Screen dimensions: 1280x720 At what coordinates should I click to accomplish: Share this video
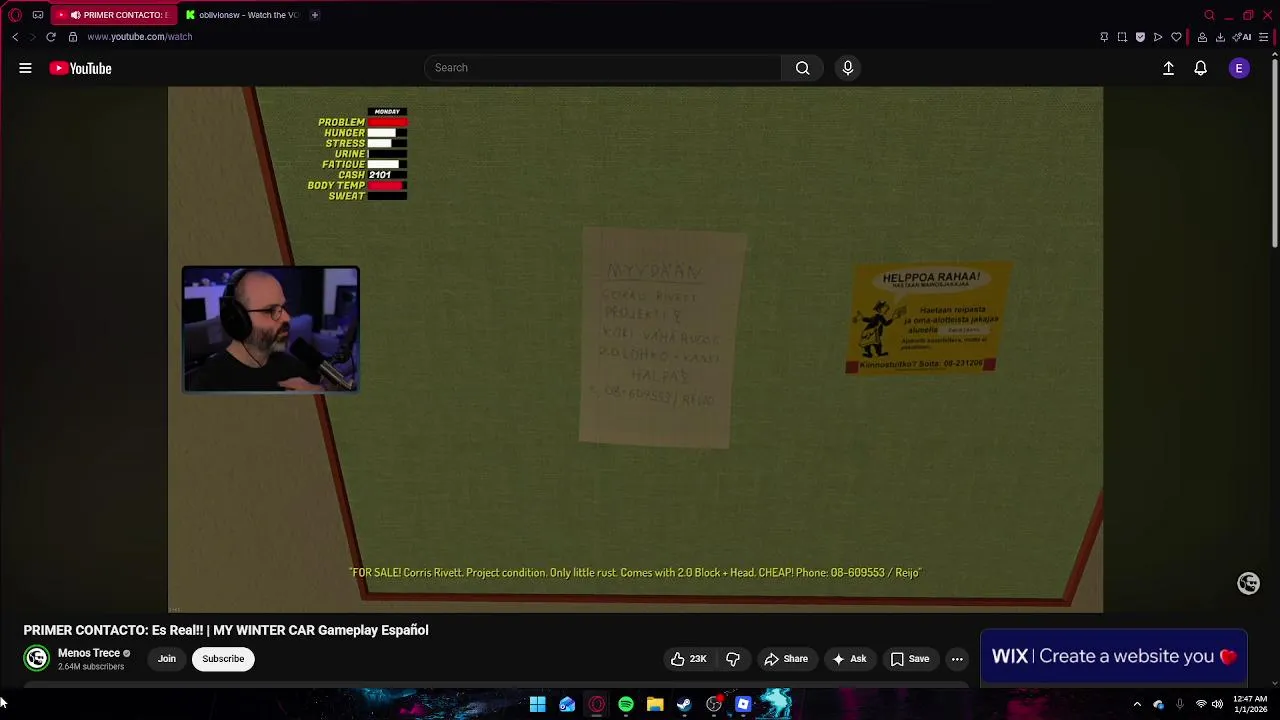point(786,659)
